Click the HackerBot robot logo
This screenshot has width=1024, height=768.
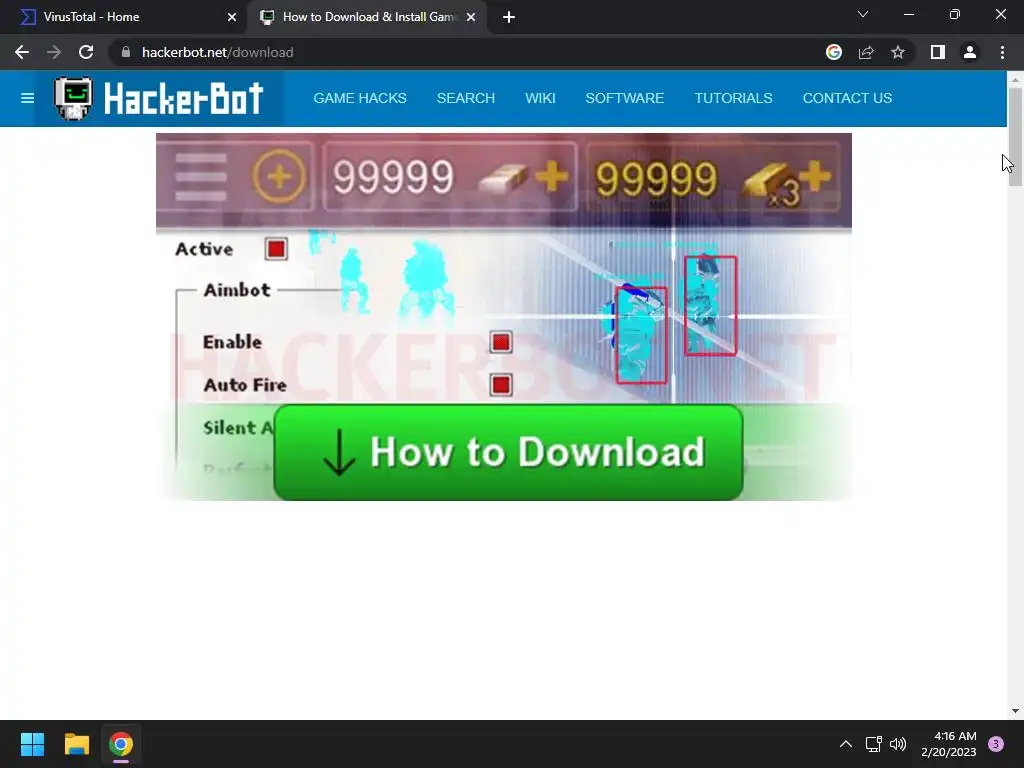(x=73, y=98)
